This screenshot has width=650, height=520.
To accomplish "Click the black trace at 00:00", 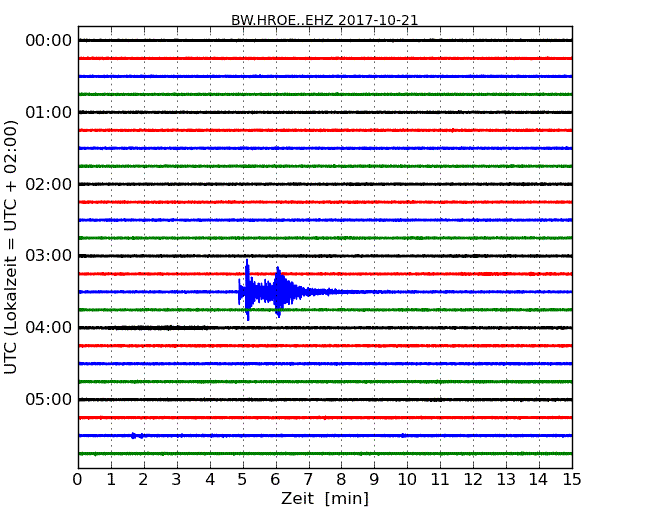I will coord(325,40).
